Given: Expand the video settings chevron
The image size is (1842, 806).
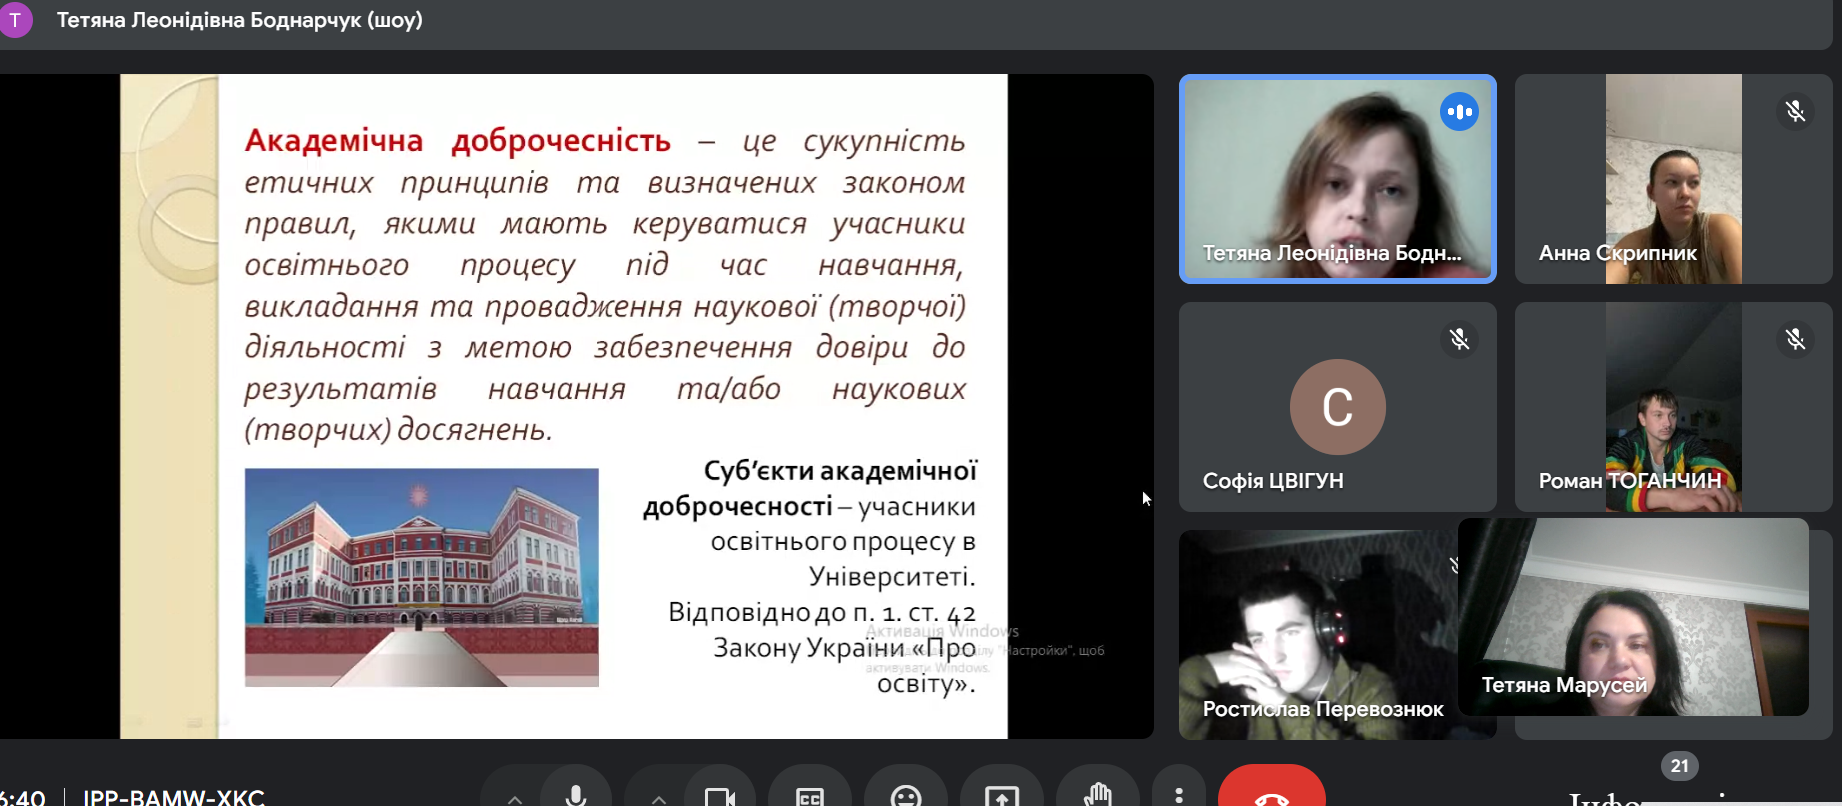Looking at the screenshot, I should [x=658, y=797].
